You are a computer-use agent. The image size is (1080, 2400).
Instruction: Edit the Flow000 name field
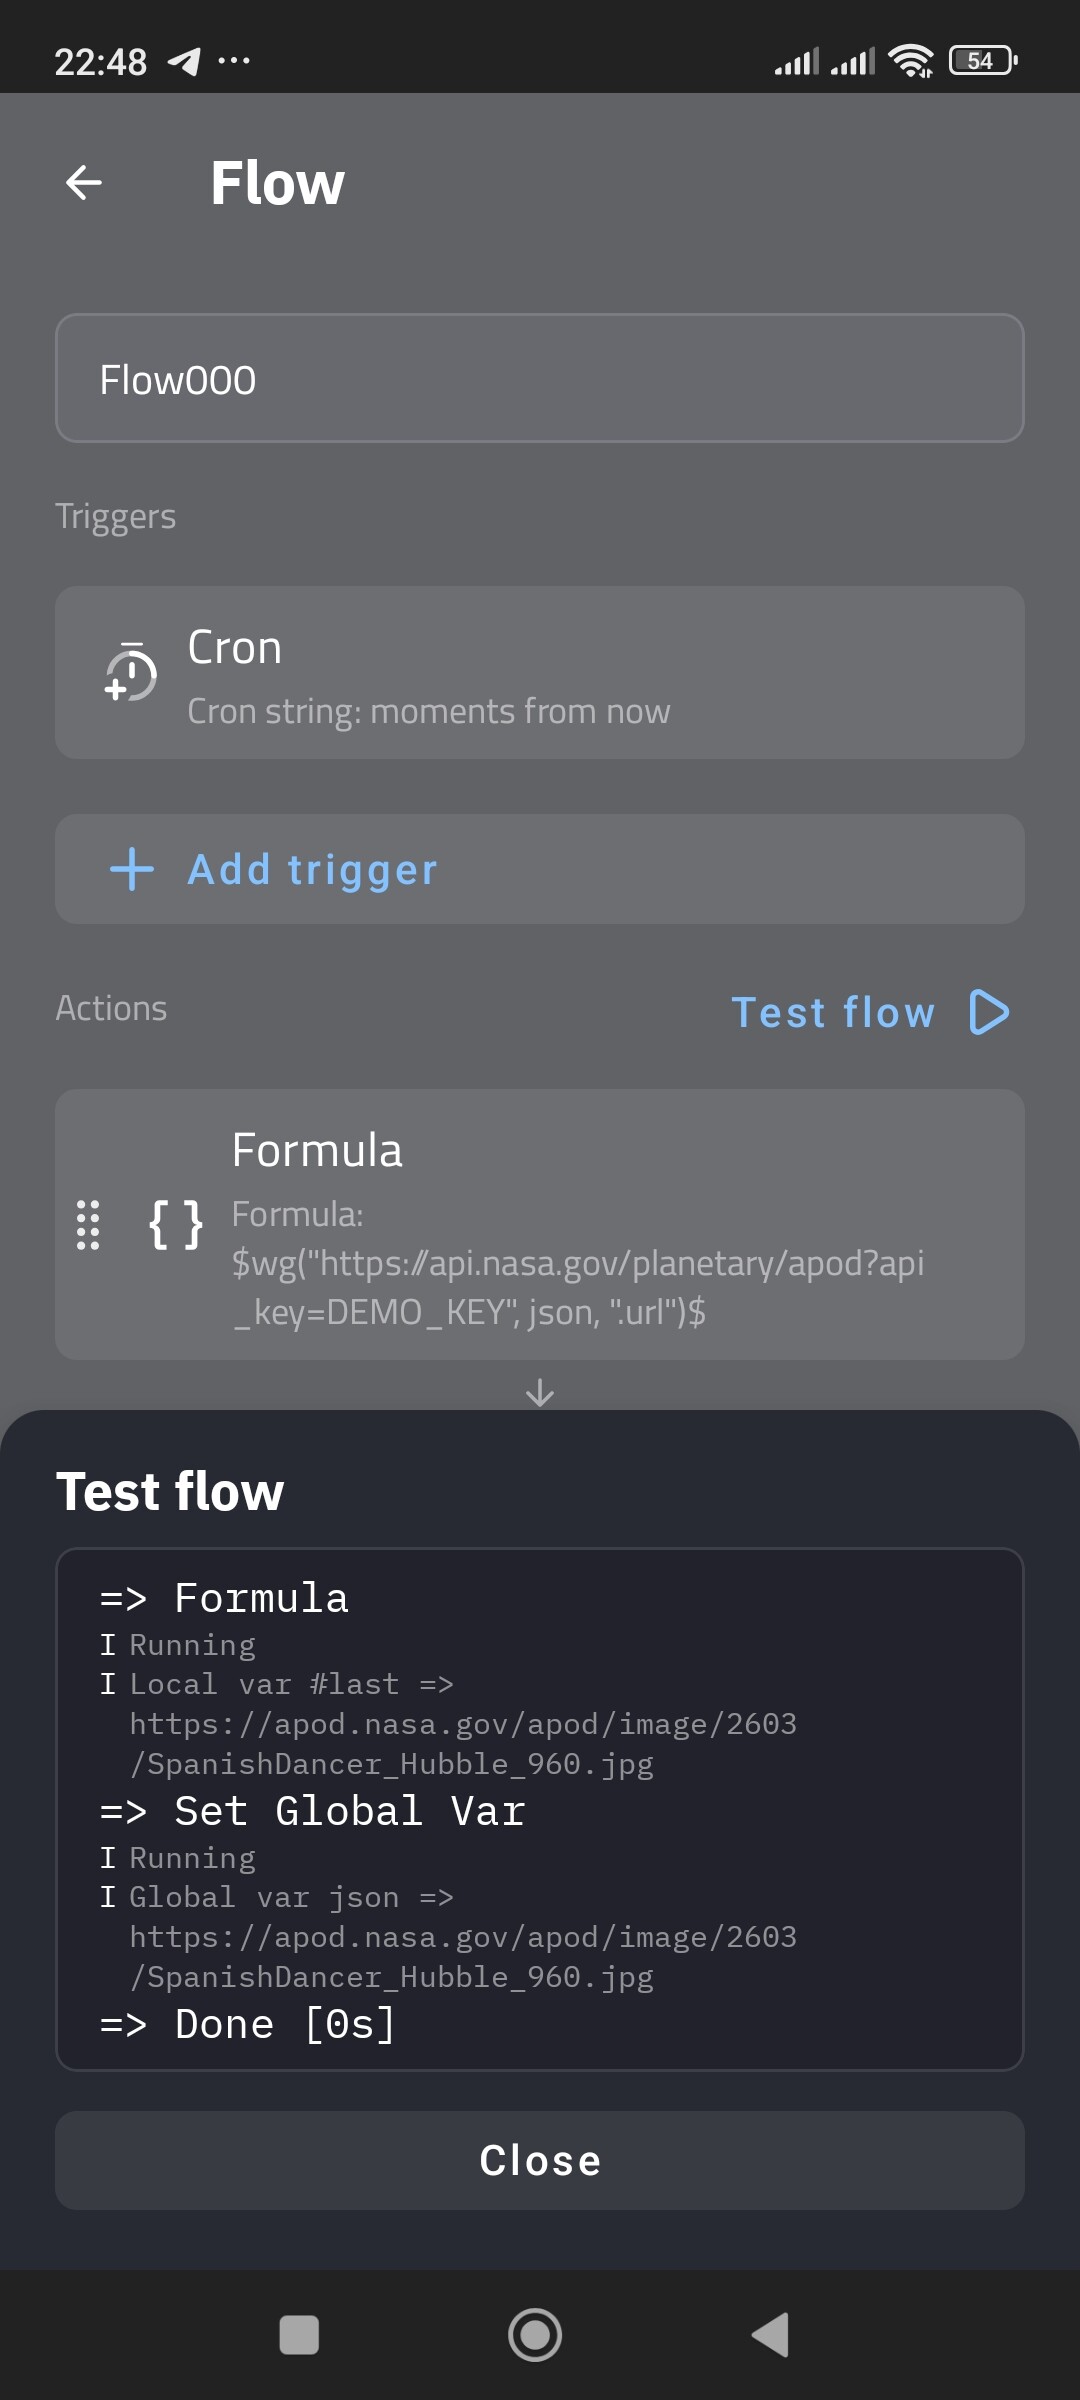click(540, 379)
